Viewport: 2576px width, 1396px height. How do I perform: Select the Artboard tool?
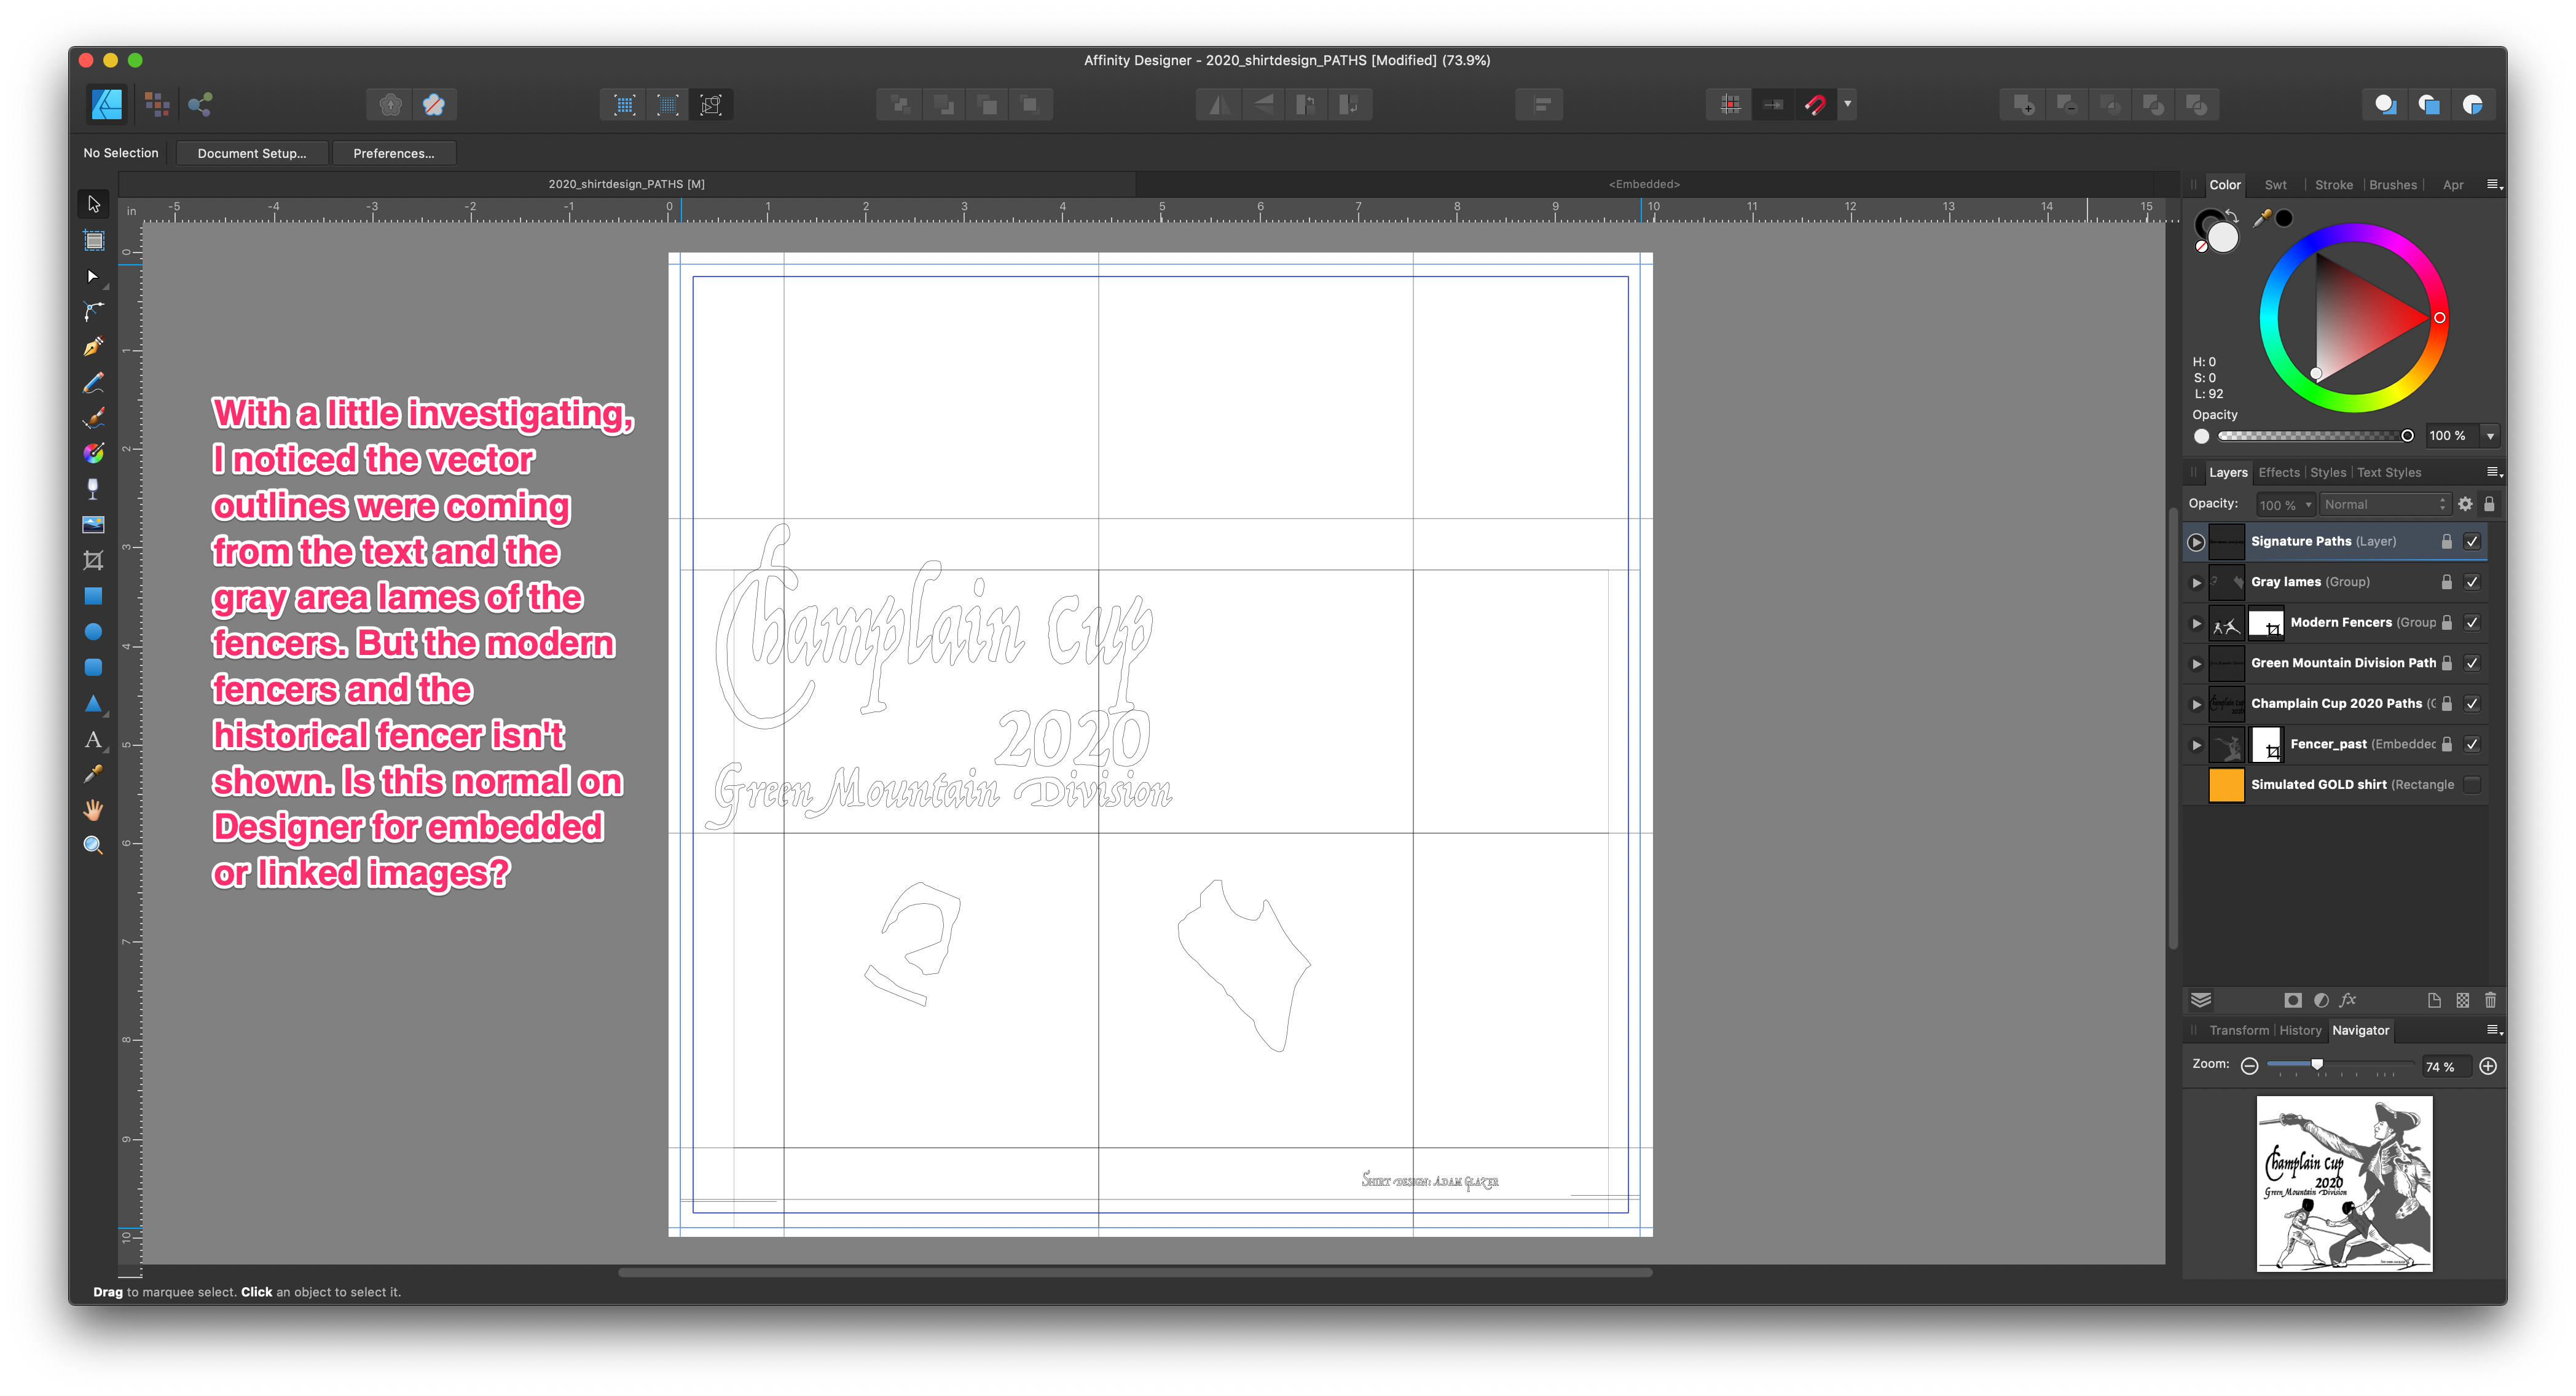pos(93,240)
